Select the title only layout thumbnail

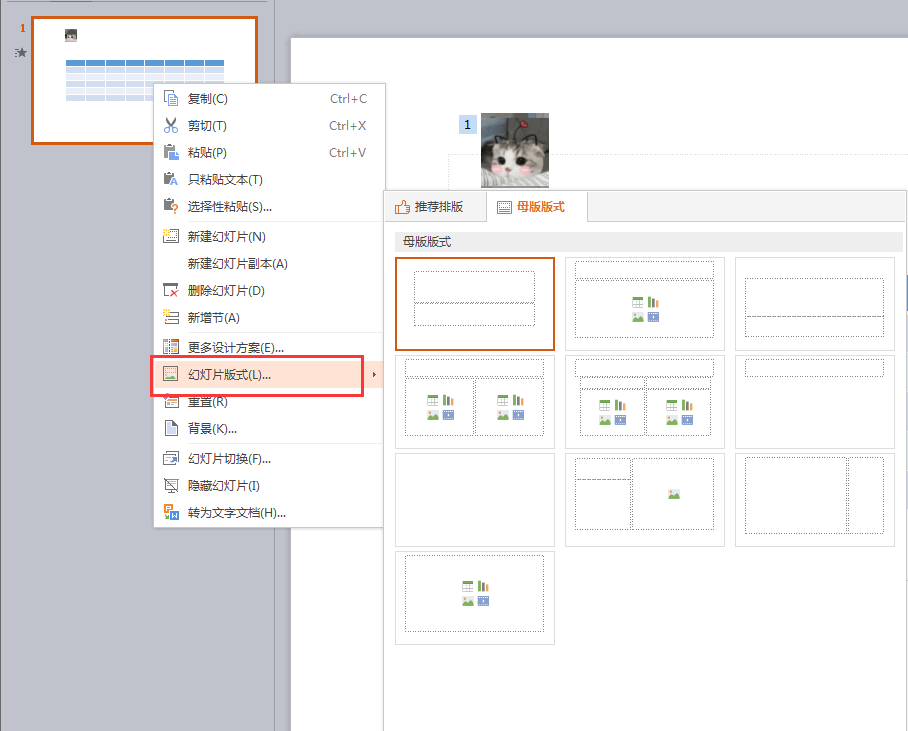[x=815, y=402]
